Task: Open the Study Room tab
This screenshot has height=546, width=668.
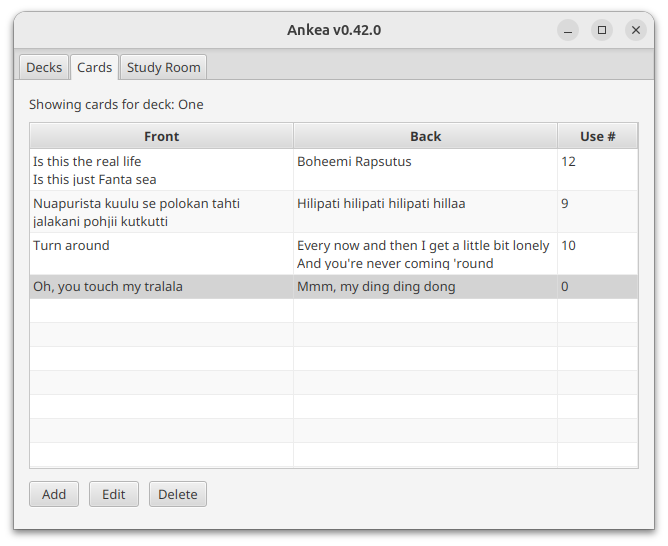Action: tap(163, 67)
